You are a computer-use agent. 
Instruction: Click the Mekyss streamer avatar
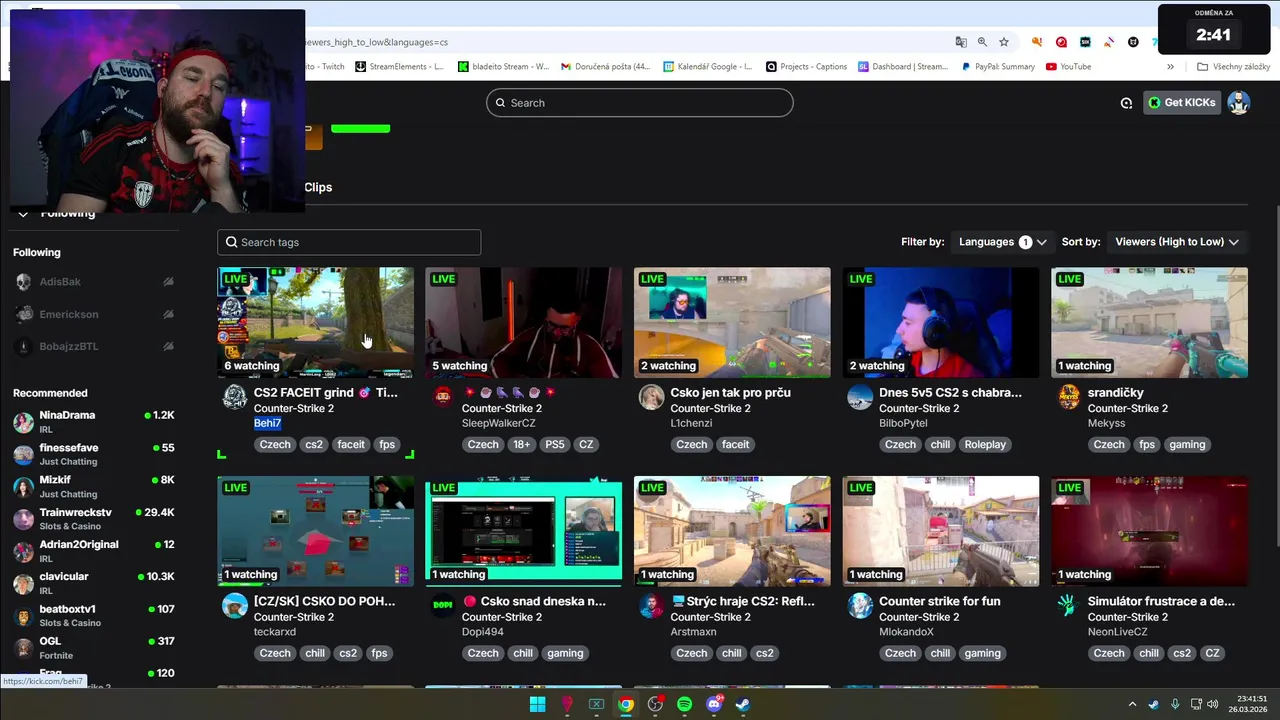coord(1069,397)
